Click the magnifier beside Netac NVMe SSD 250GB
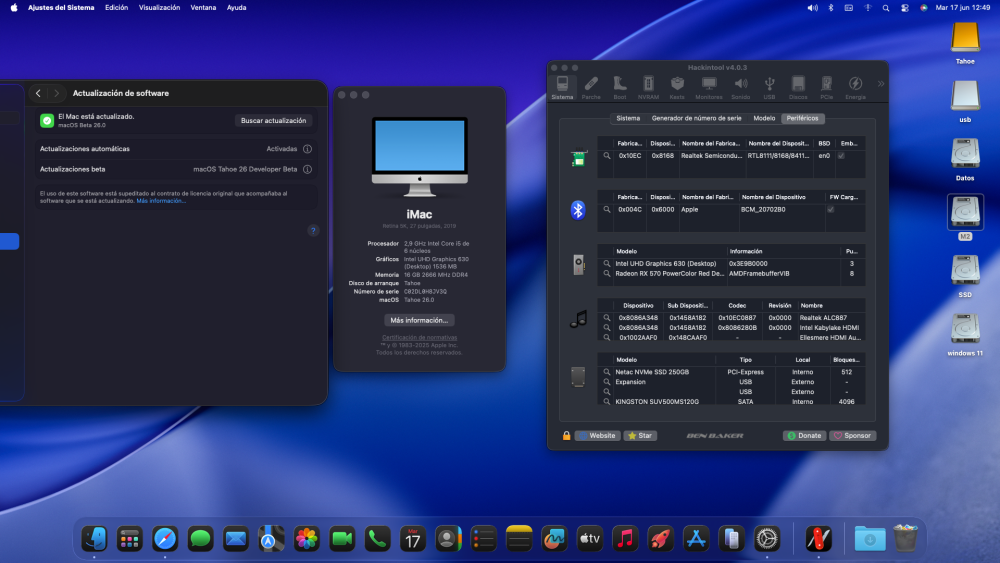1000x563 pixels. 607,372
